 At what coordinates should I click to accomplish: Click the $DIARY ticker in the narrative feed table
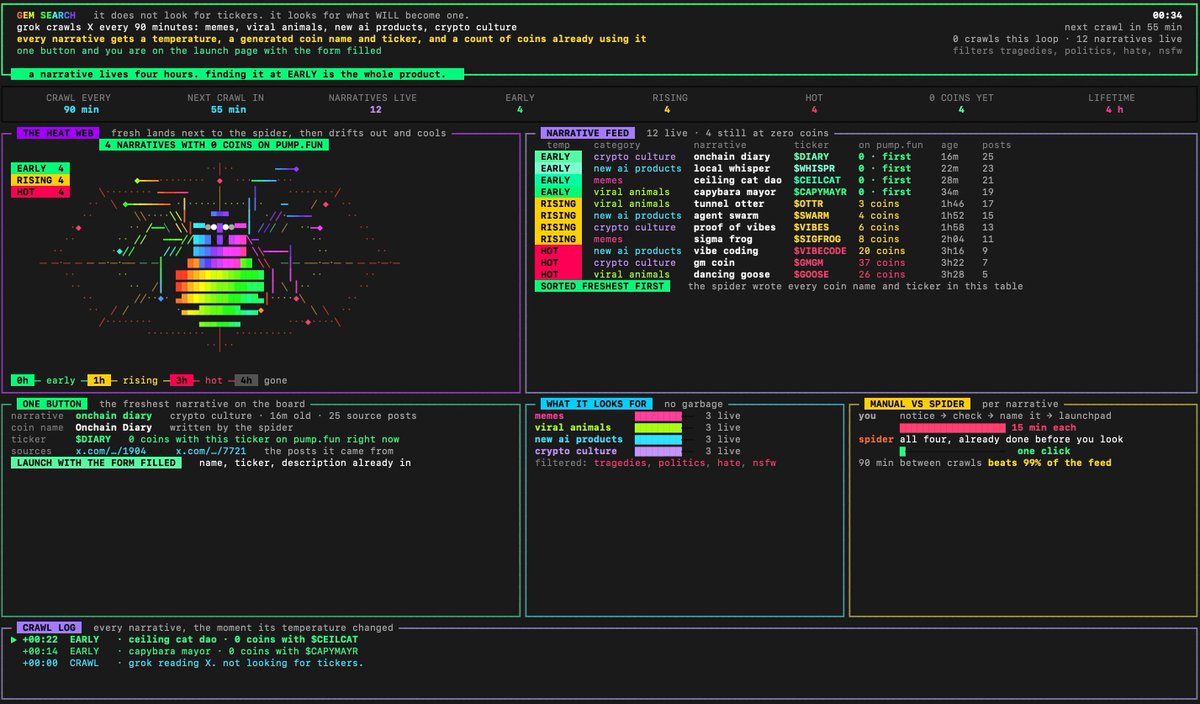pyautogui.click(x=811, y=156)
